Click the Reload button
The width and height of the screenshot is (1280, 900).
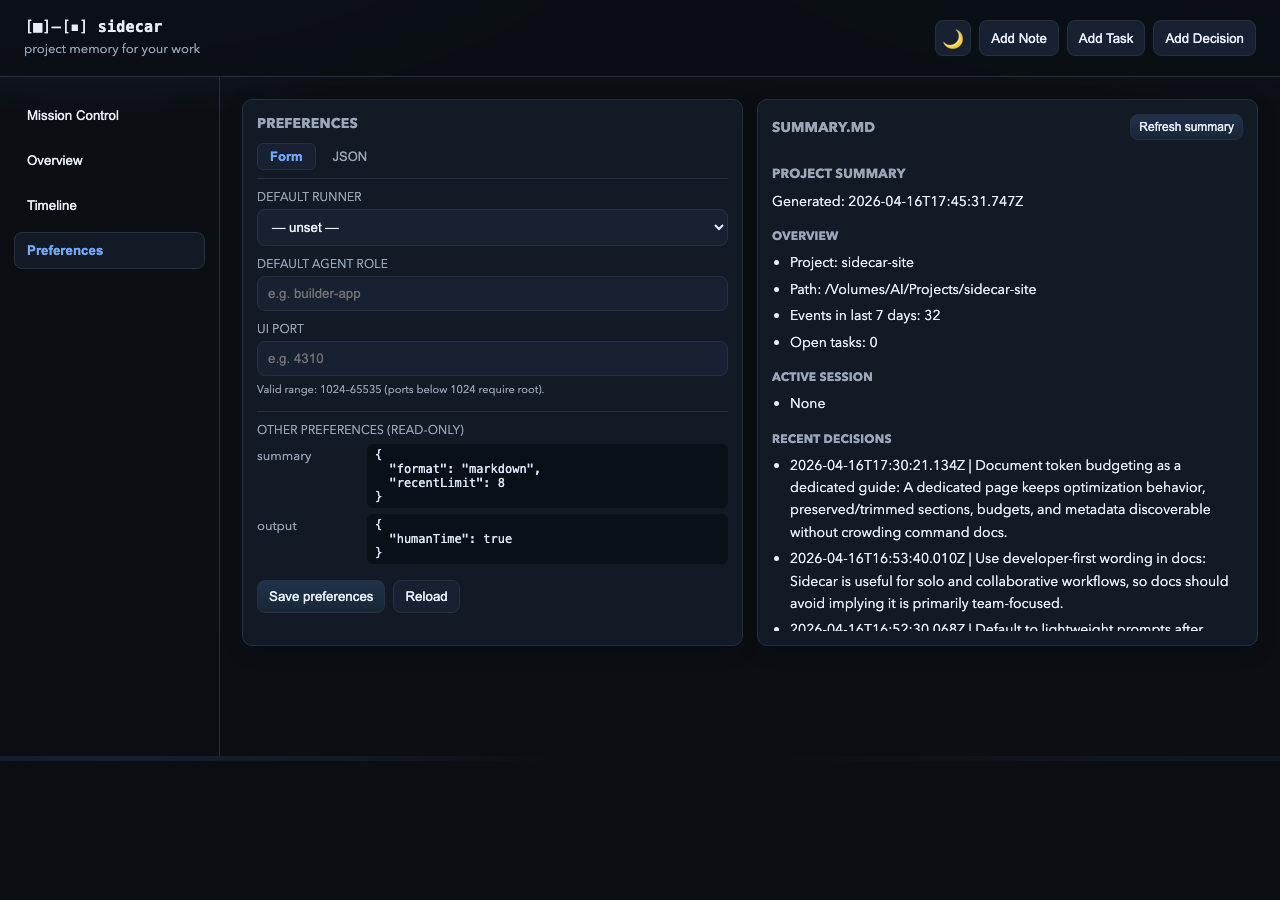click(x=426, y=597)
